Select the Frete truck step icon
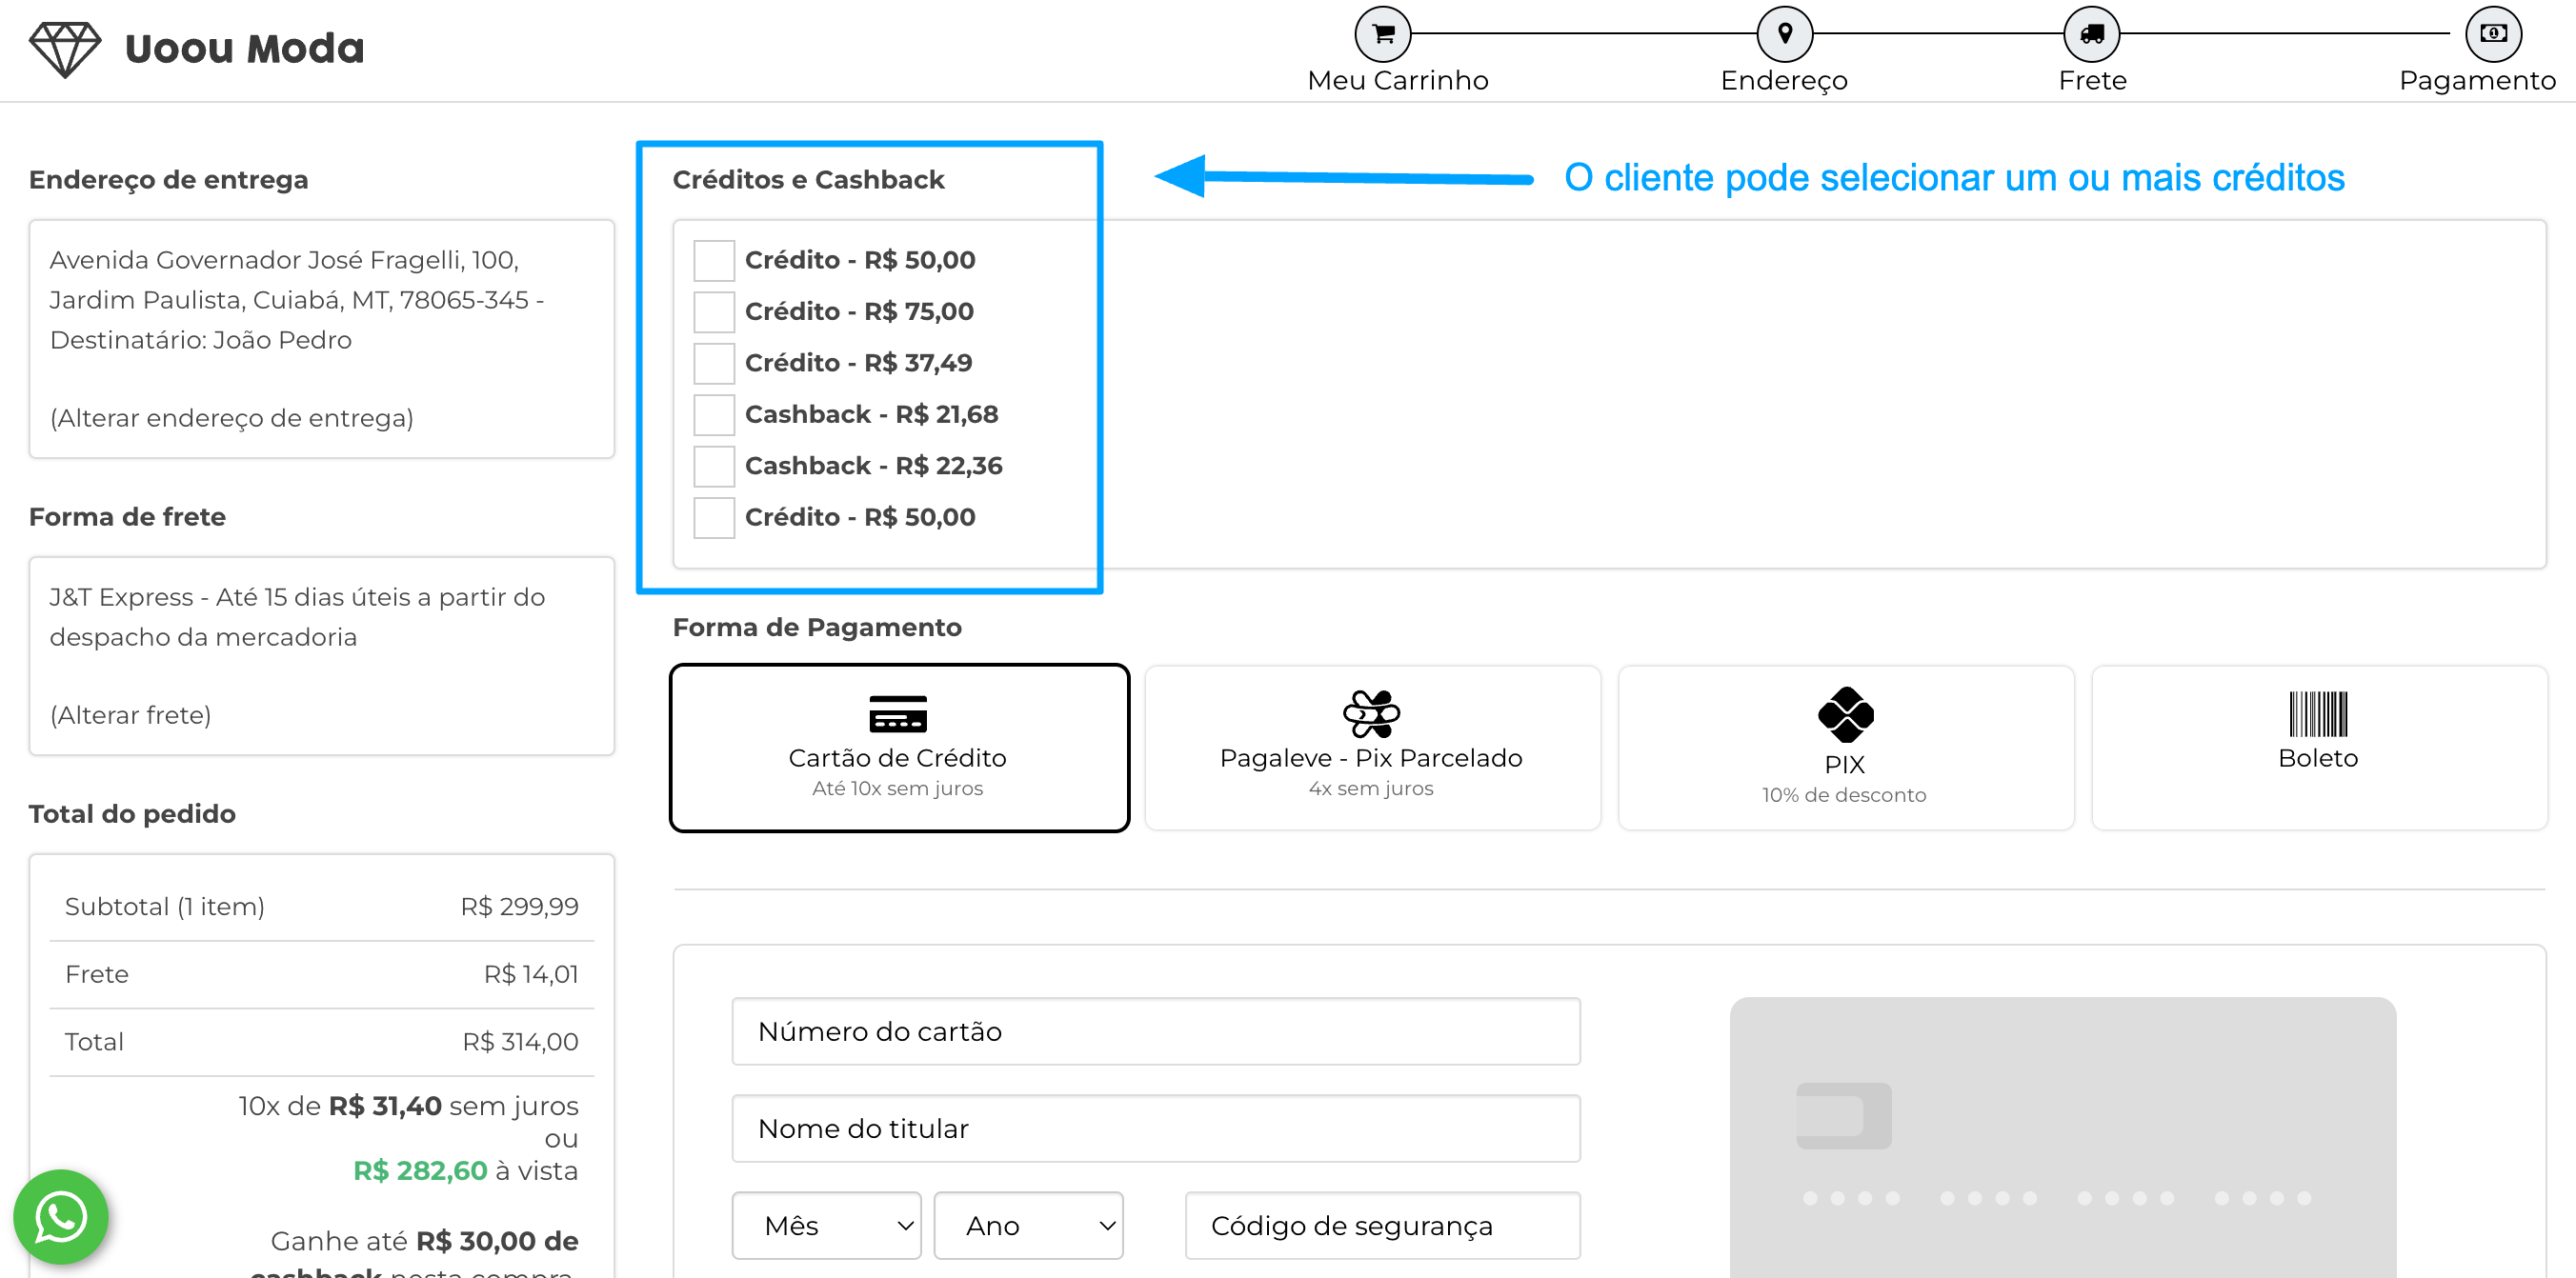The image size is (2576, 1278). pos(2091,34)
